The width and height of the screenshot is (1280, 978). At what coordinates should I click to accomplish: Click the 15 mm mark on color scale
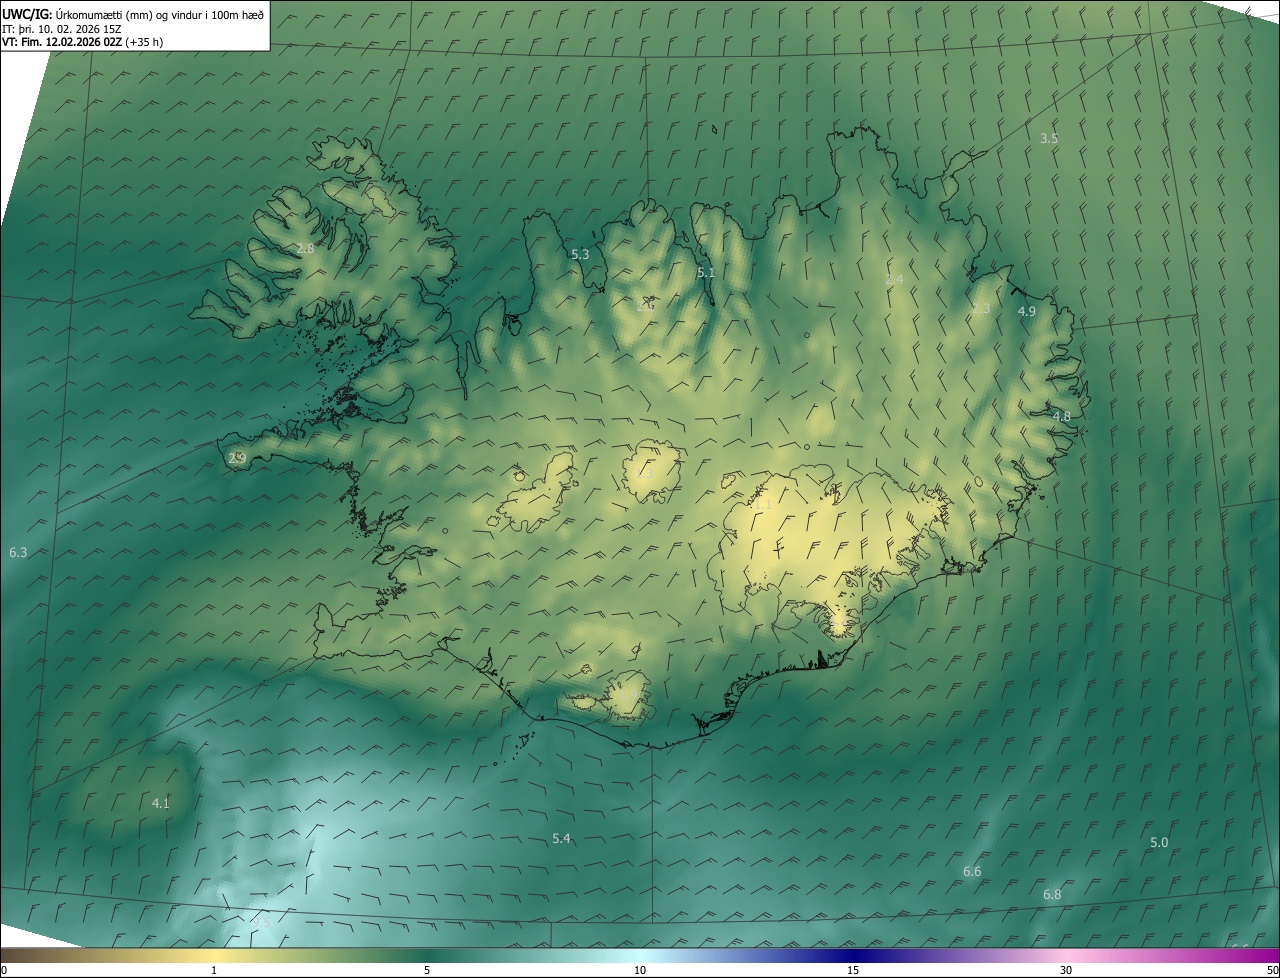click(x=853, y=970)
